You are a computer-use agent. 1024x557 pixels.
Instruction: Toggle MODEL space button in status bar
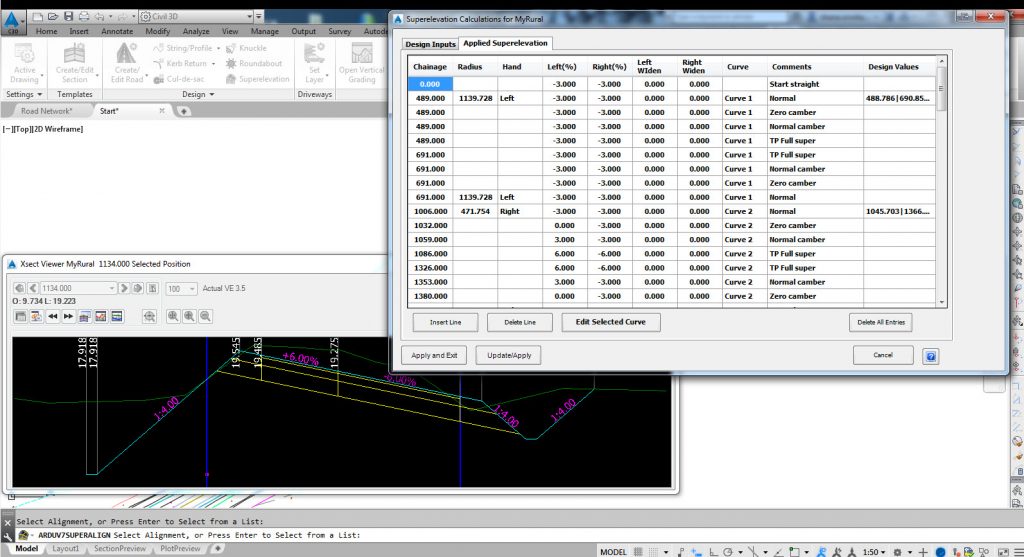[613, 552]
